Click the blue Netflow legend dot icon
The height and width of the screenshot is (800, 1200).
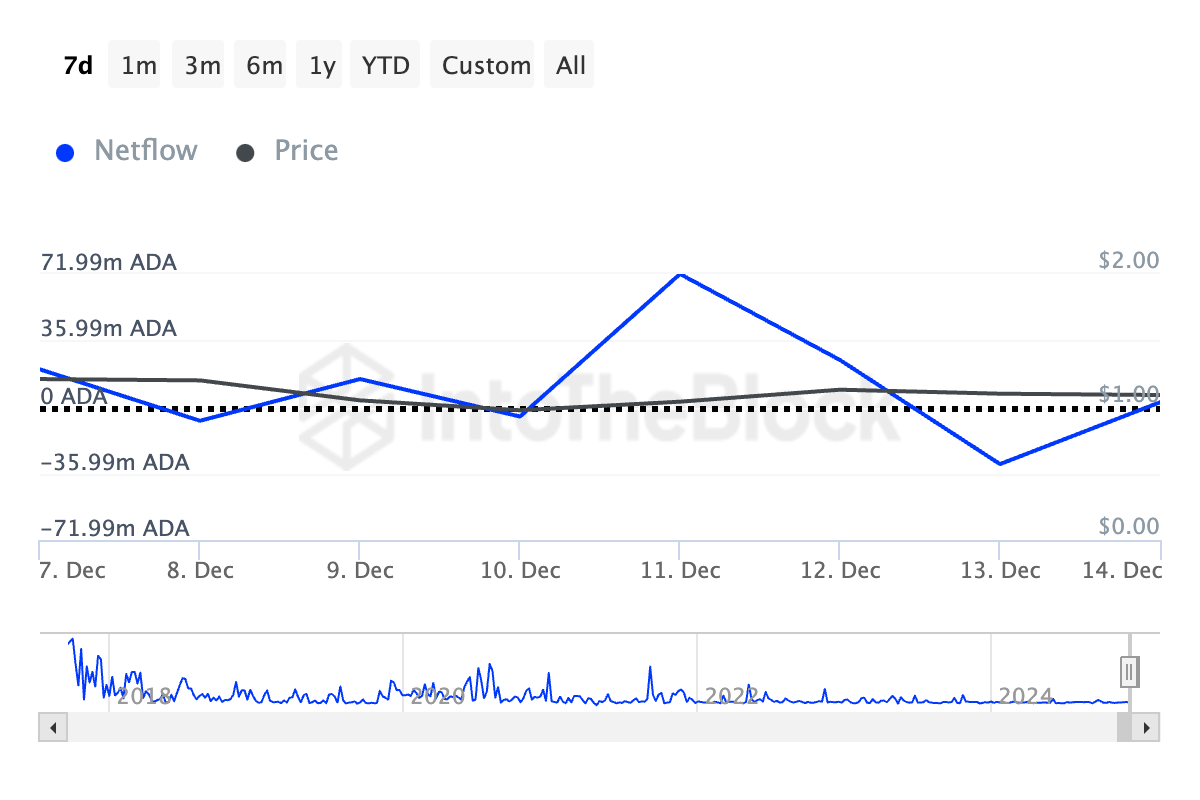click(65, 150)
